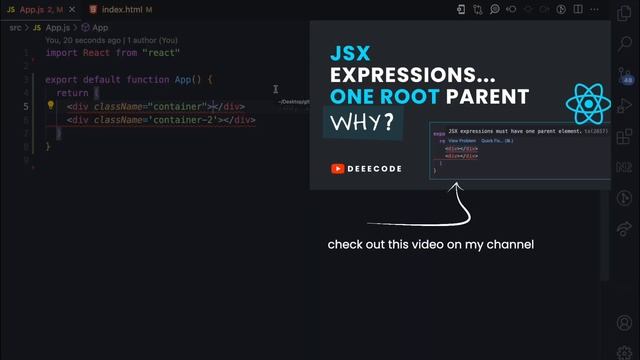Click the div className='container-2' line

click(161, 120)
